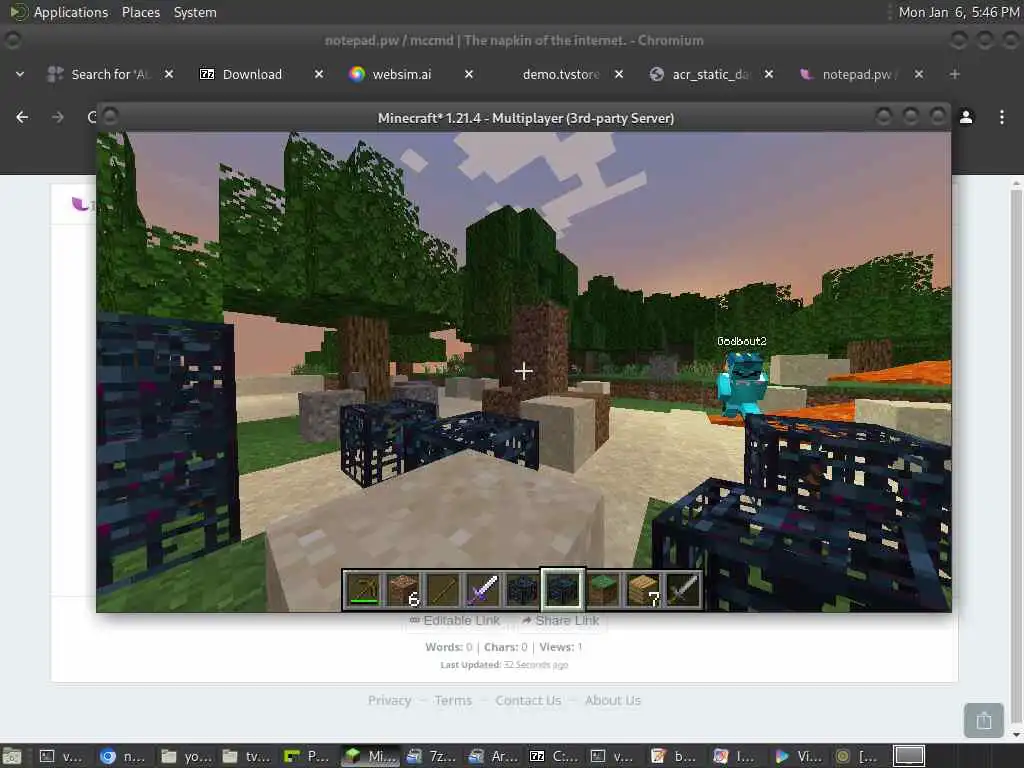Image resolution: width=1024 pixels, height=768 pixels.
Task: Select the dirt block stack of 6
Action: click(403, 590)
